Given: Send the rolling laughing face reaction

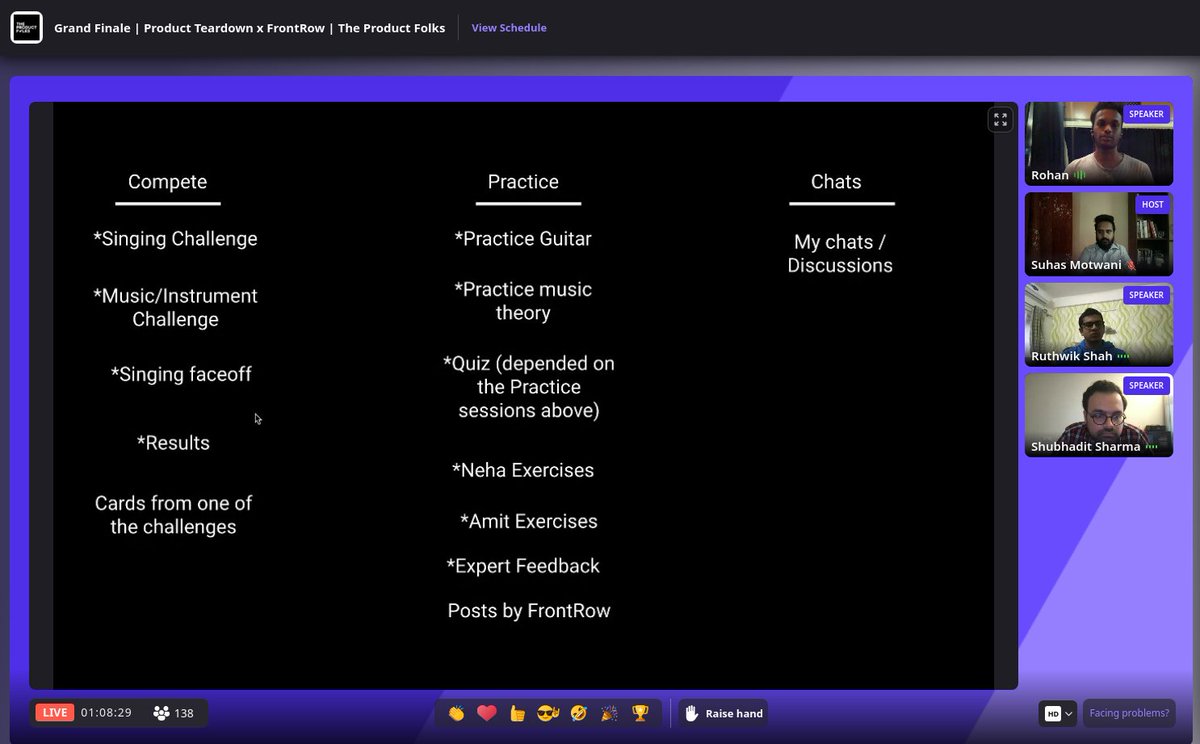Looking at the screenshot, I should pyautogui.click(x=578, y=713).
